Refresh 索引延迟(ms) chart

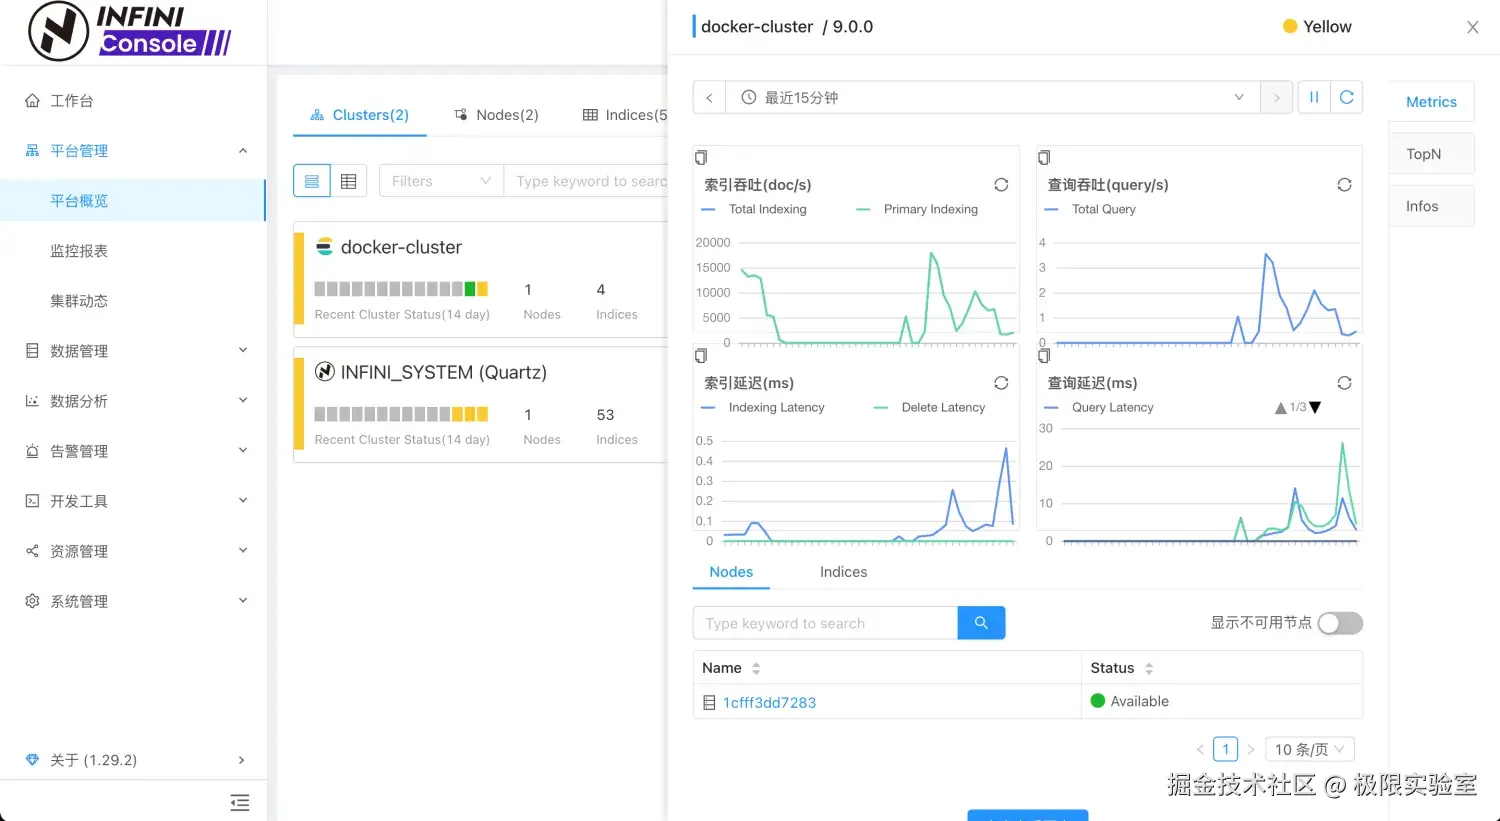[x=1001, y=383]
